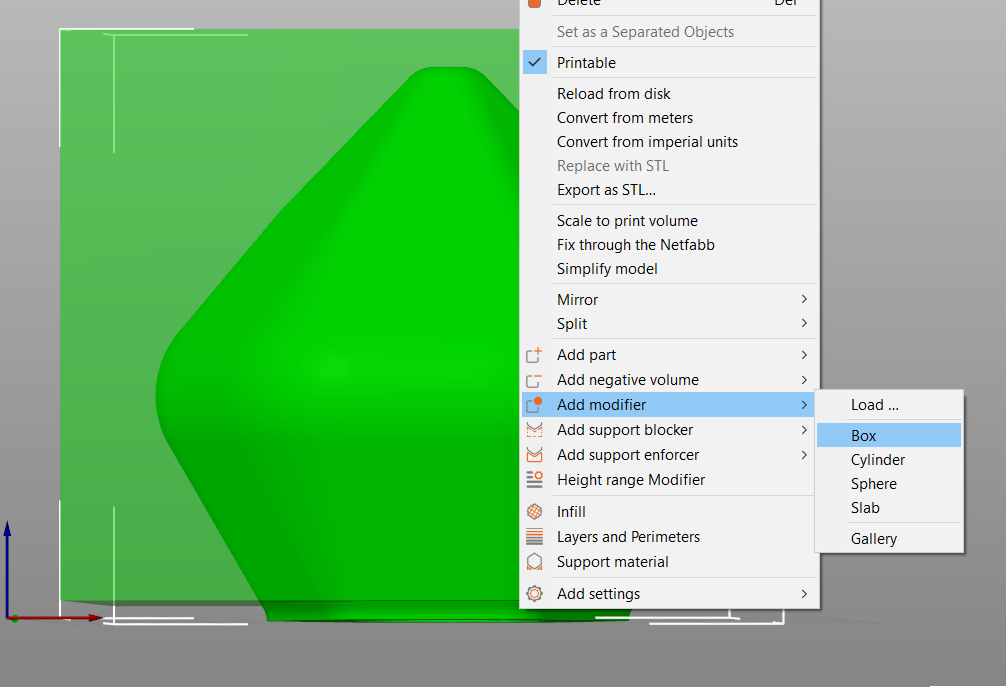The image size is (1006, 687).
Task: Click Scale to print volume
Action: pos(627,220)
